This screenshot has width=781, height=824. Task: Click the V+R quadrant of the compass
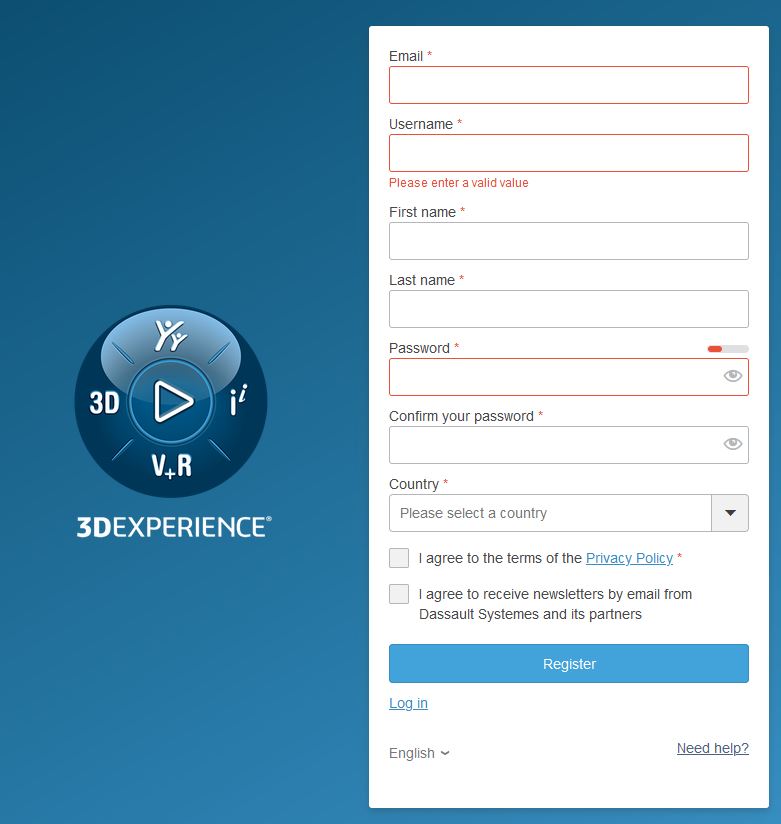pos(171,465)
